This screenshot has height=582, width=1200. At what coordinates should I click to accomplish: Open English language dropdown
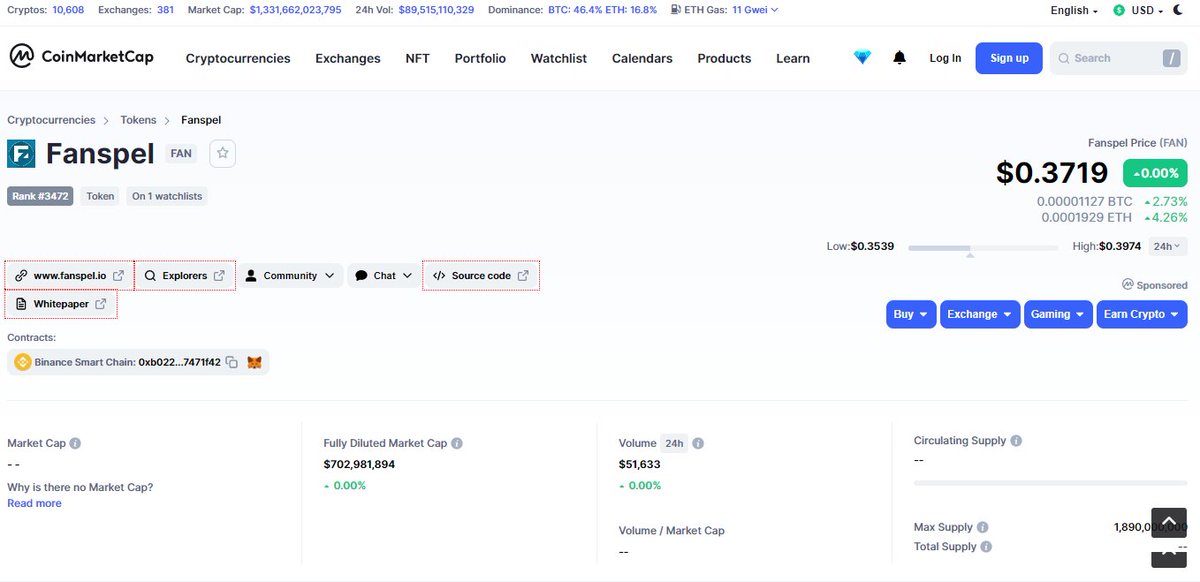click(x=1074, y=10)
